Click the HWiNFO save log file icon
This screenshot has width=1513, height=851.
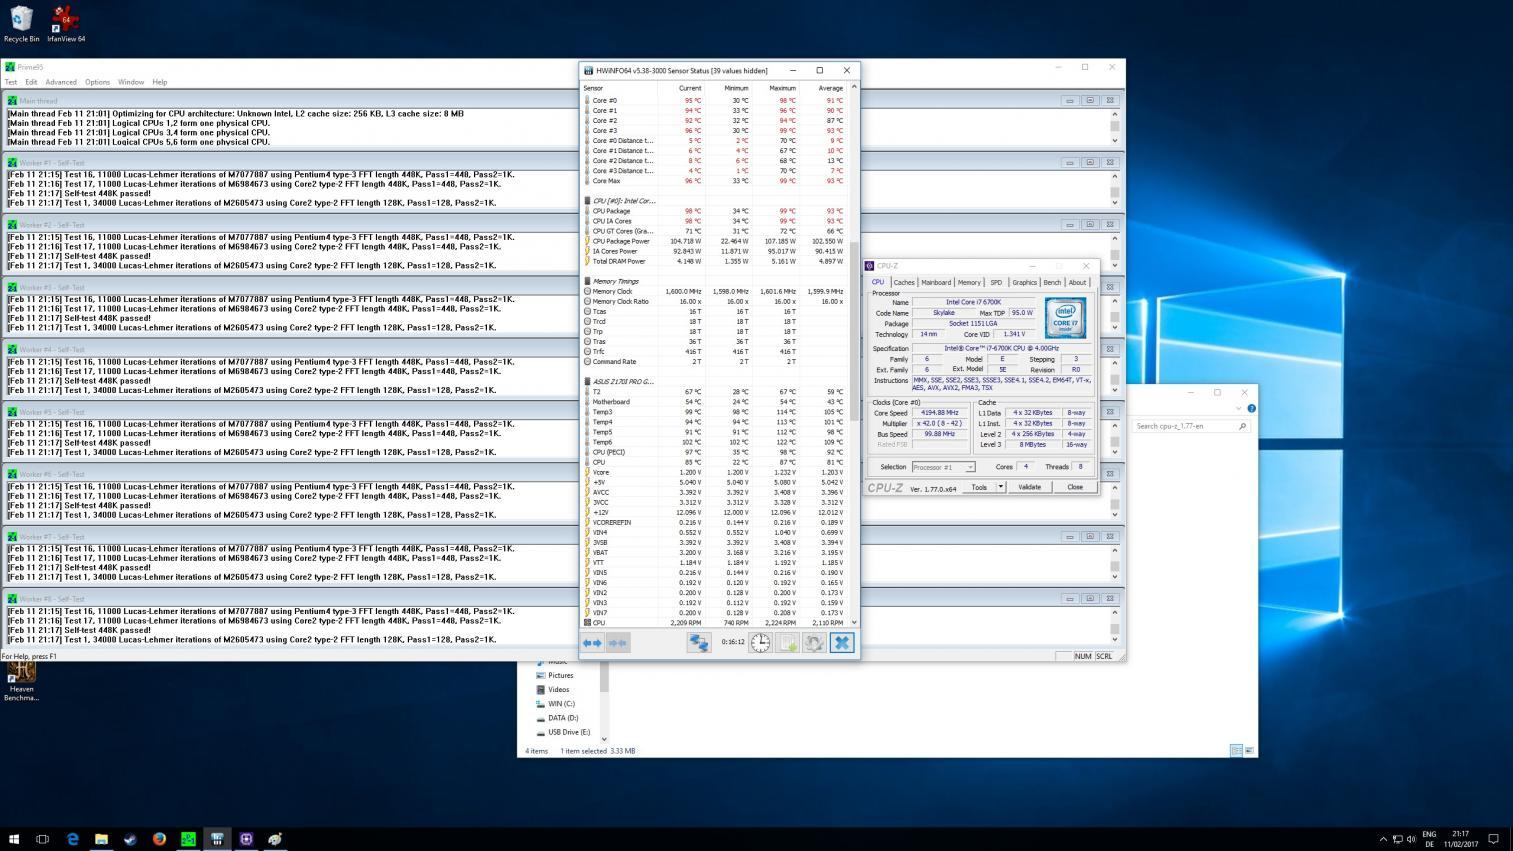tap(788, 643)
